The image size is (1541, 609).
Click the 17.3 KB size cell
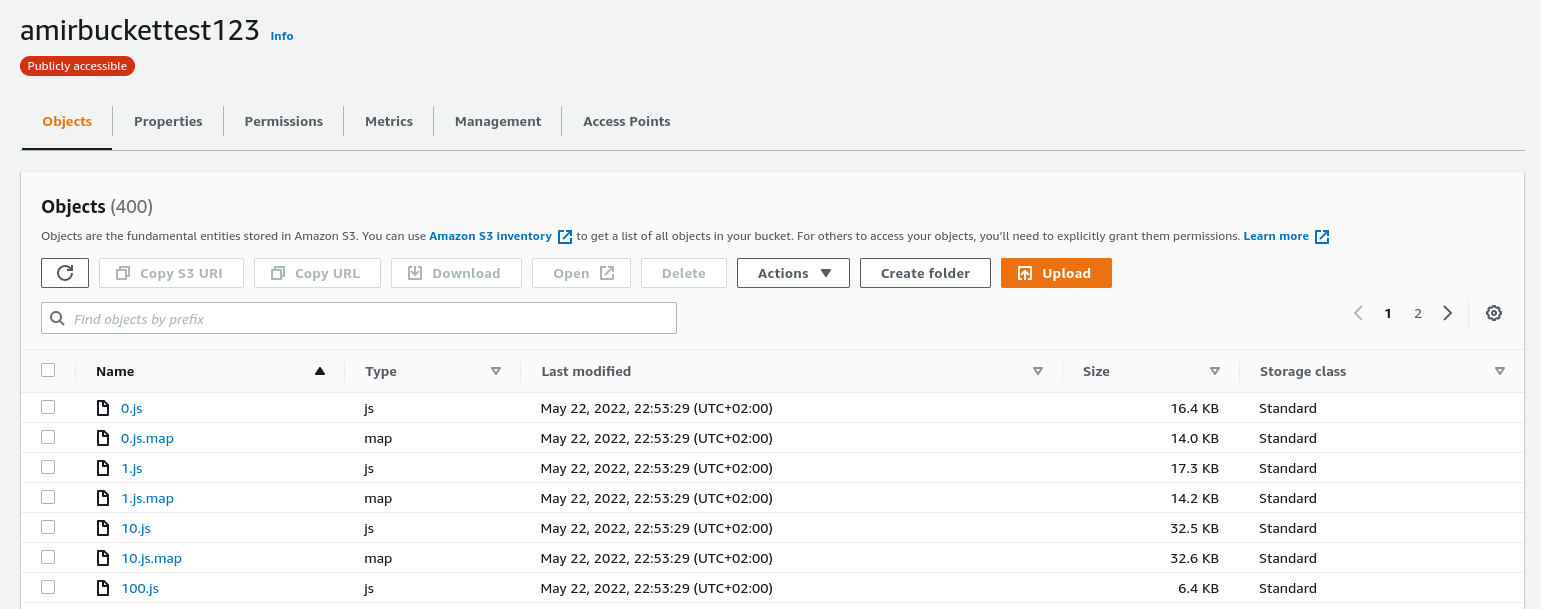click(x=1195, y=468)
